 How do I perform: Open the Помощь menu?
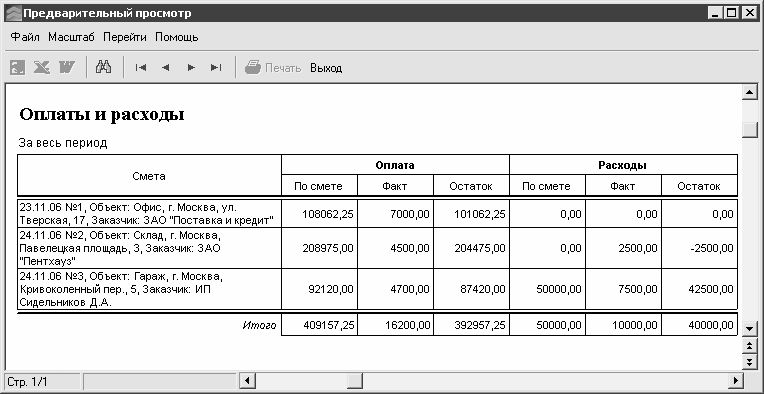[x=176, y=37]
